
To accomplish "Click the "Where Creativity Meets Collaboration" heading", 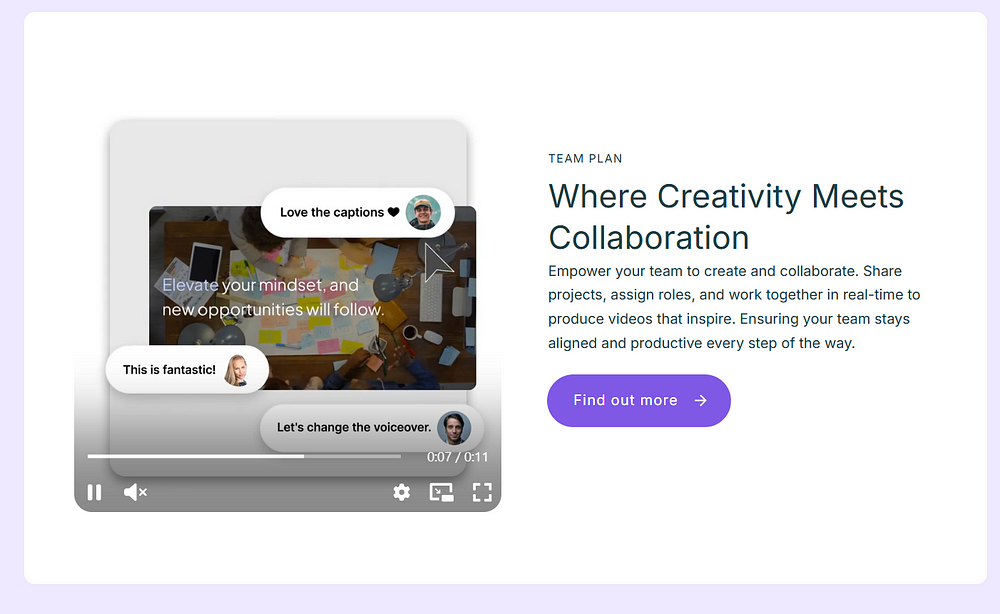I will click(726, 217).
